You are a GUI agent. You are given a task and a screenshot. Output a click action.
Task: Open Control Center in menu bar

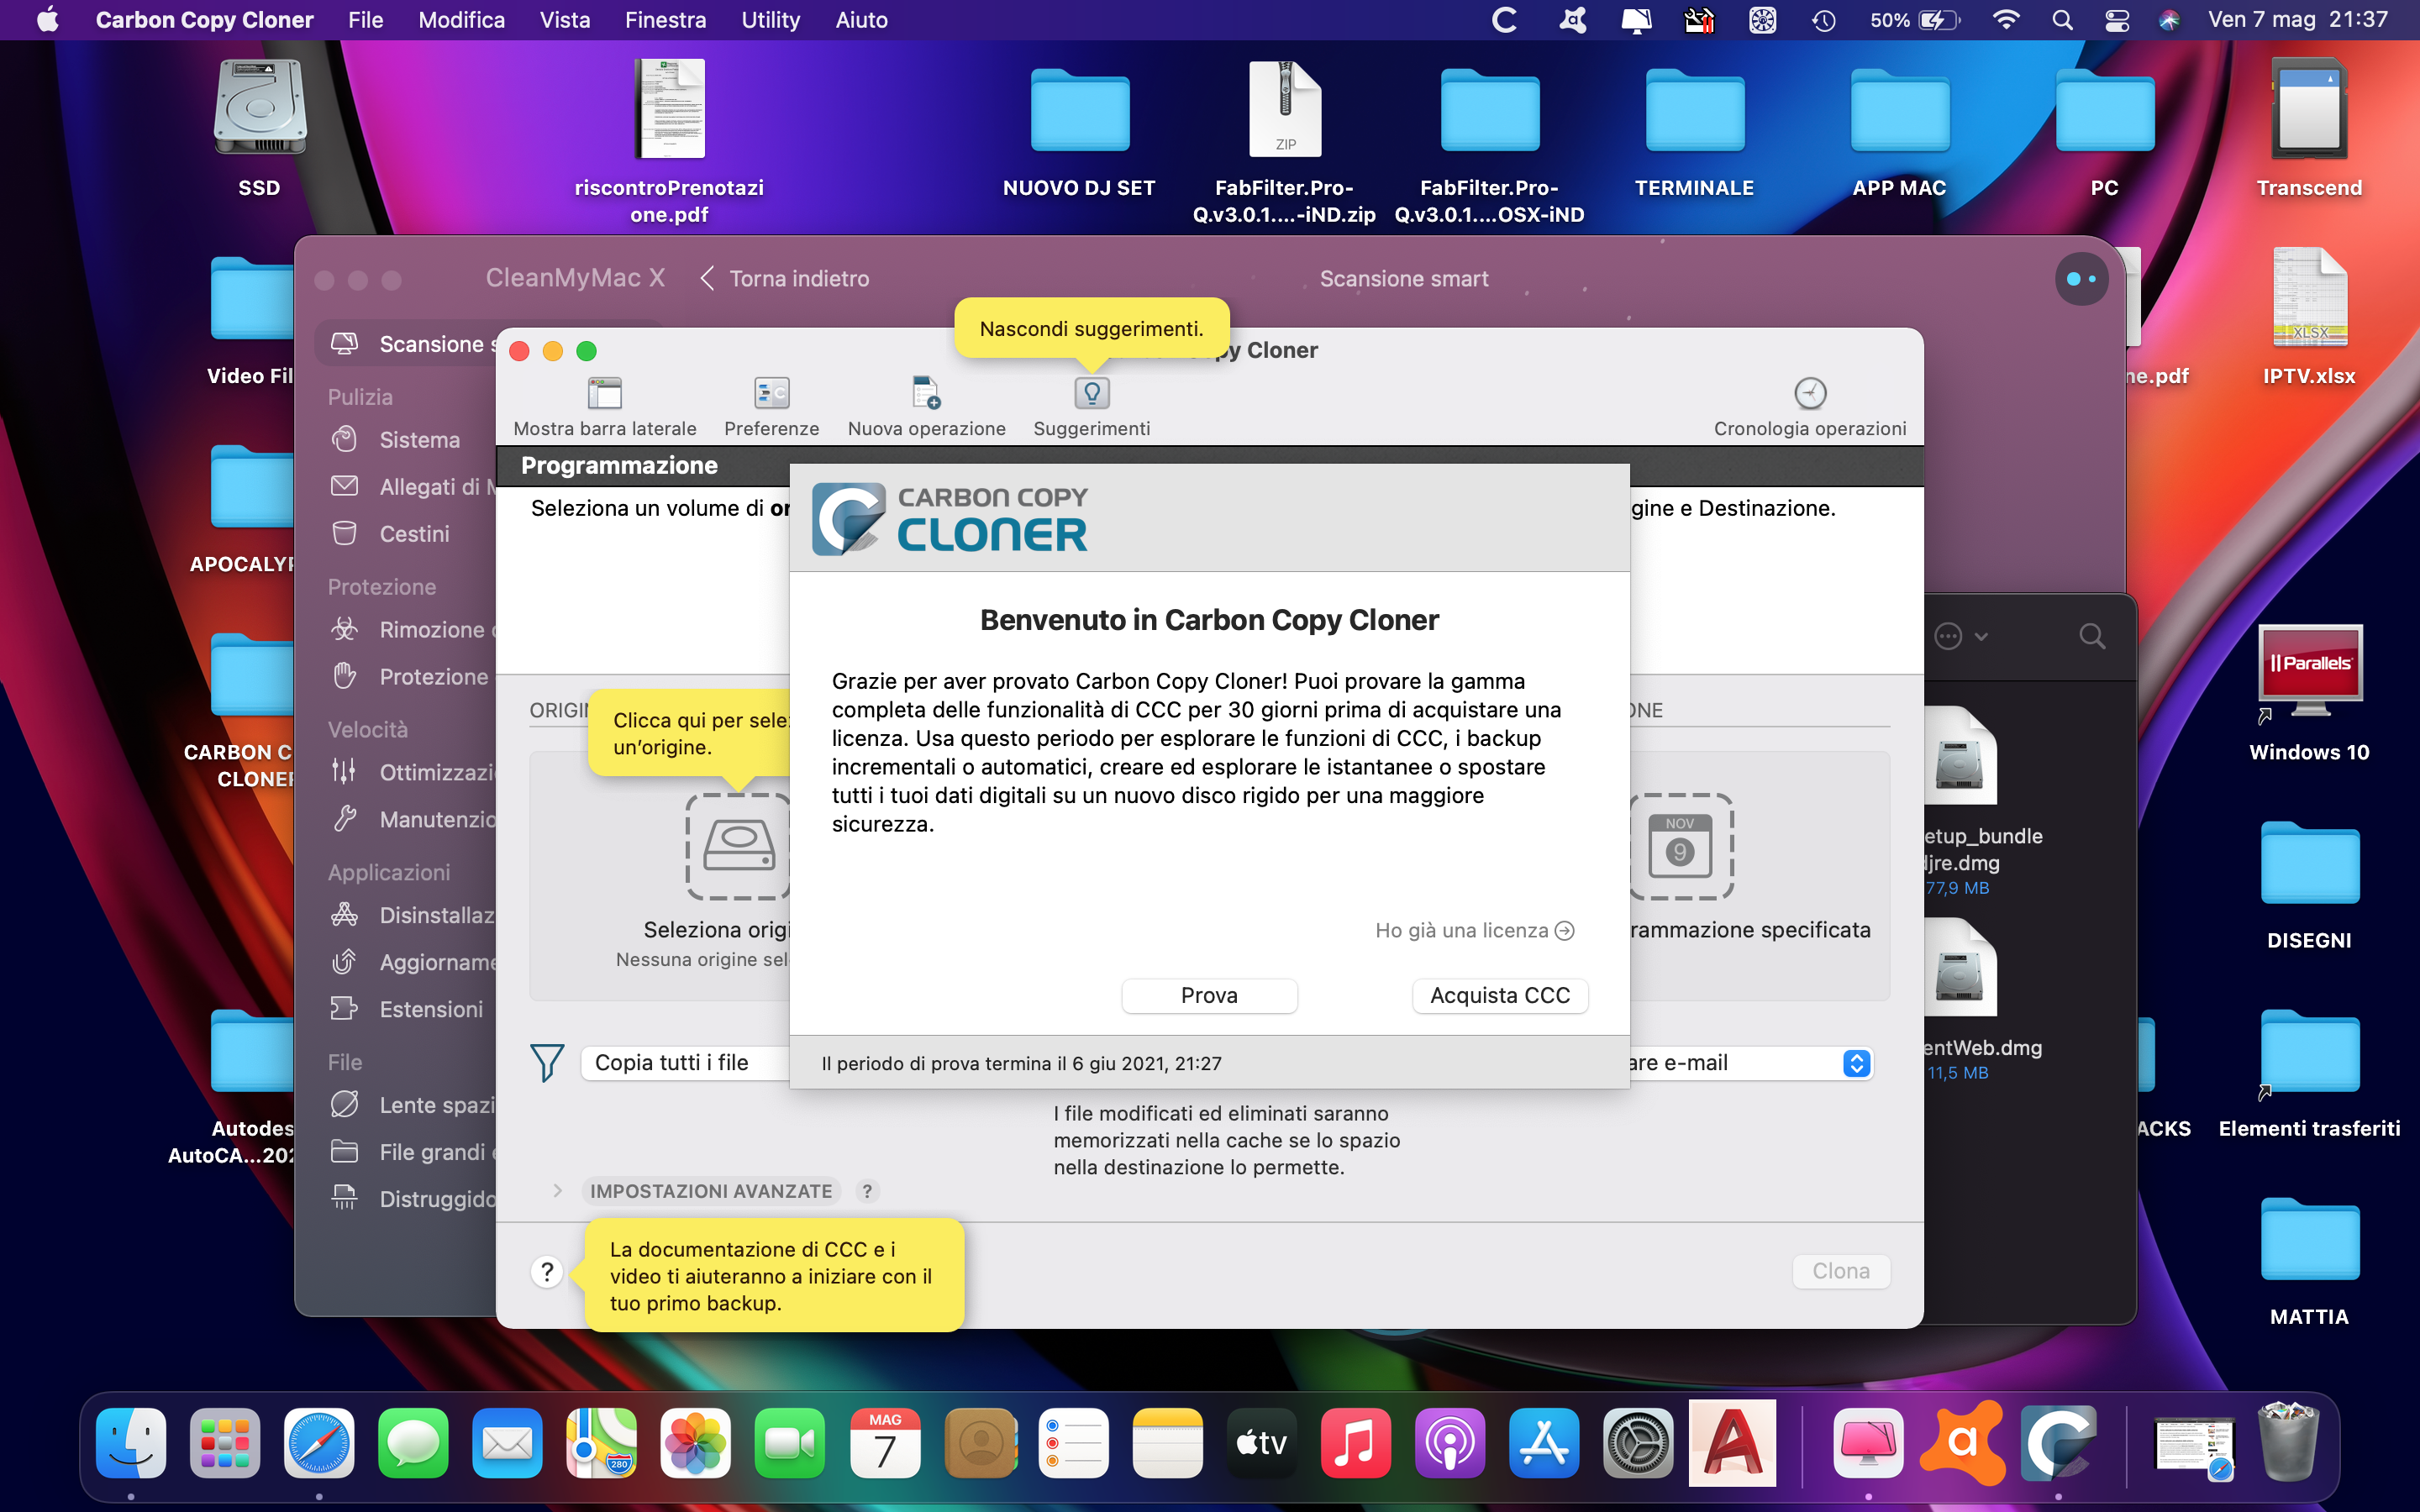click(x=2116, y=20)
